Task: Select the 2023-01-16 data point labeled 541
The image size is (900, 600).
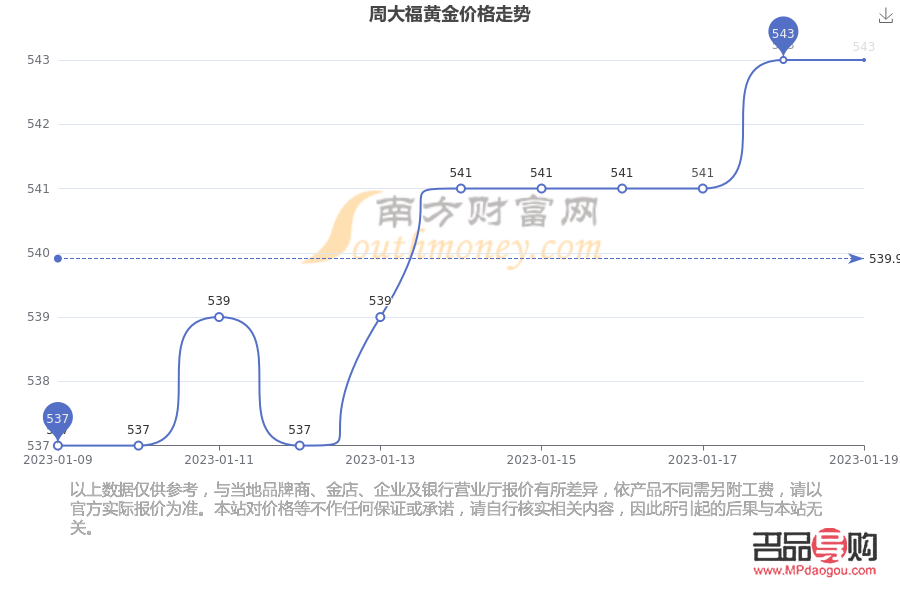Action: (x=622, y=188)
